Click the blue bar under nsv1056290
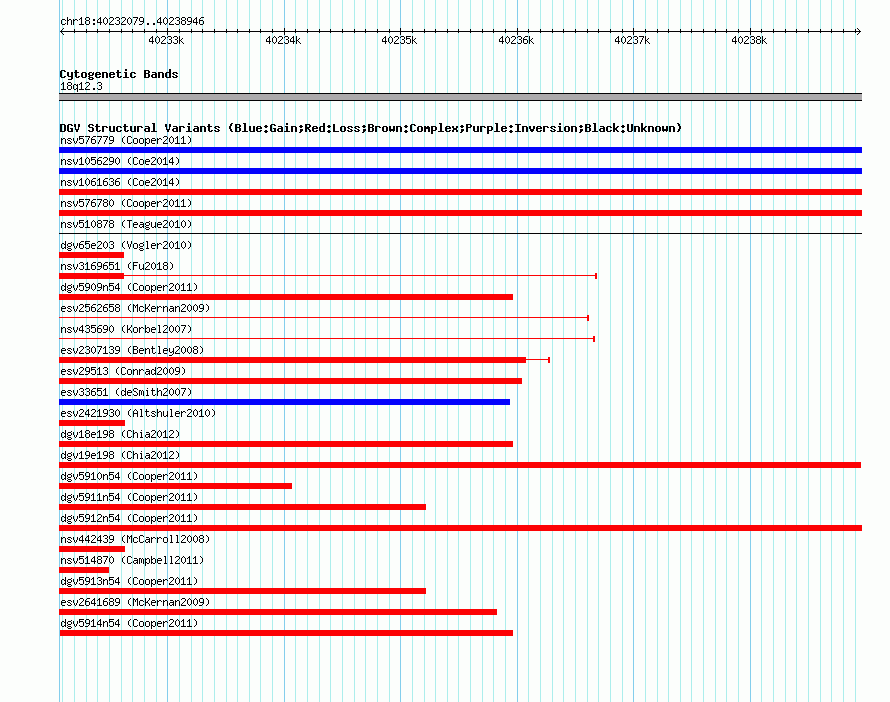 [x=460, y=171]
